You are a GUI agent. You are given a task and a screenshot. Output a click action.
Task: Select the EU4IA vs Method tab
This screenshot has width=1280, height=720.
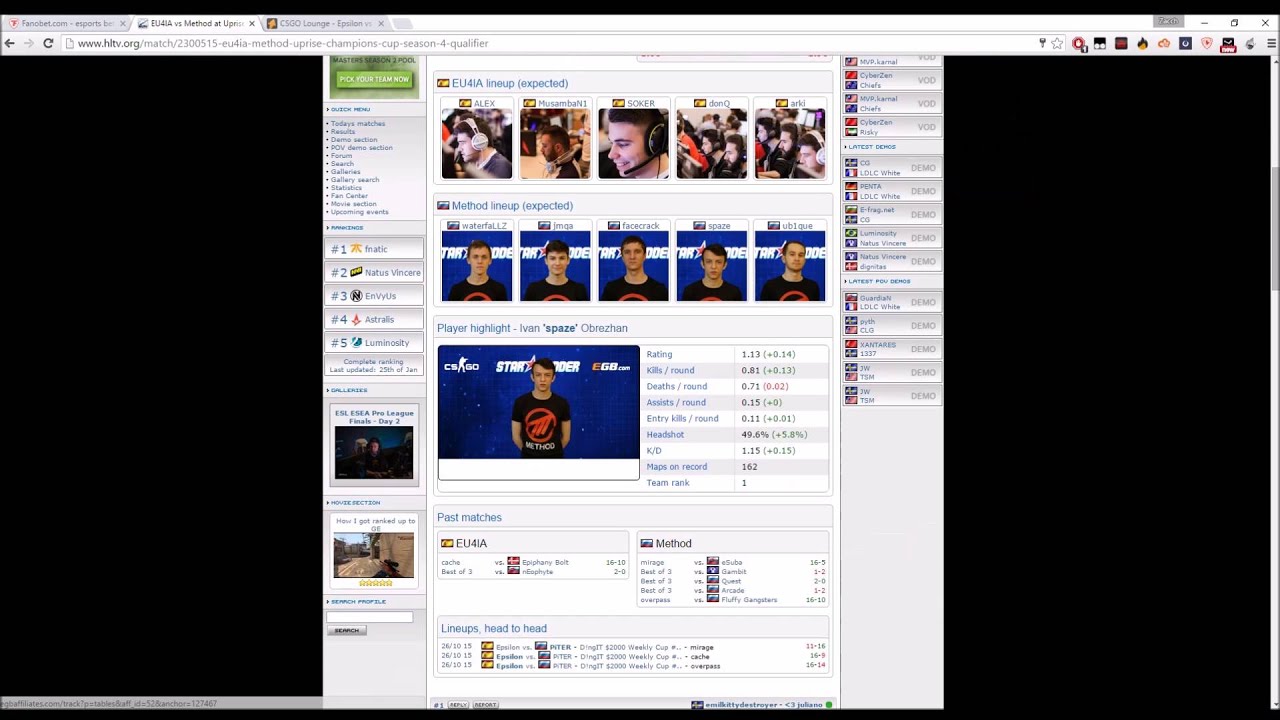coord(194,23)
